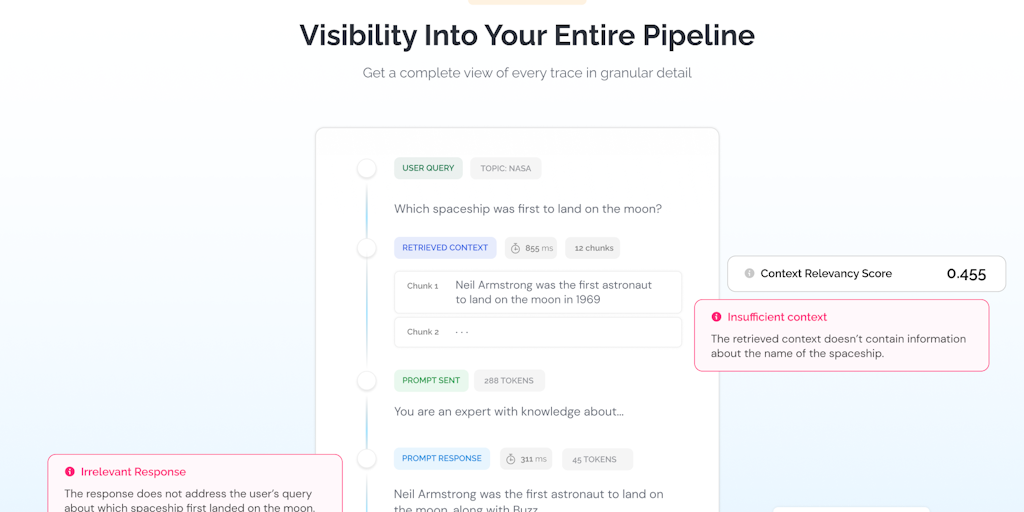Select the timeline node next to User Query
Screen dimensions: 1024x512
(367, 169)
